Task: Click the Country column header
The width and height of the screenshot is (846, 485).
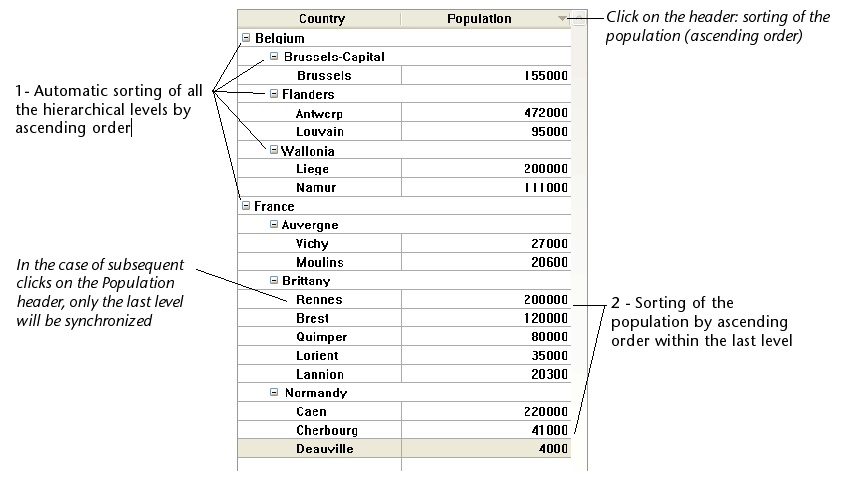Action: (321, 19)
